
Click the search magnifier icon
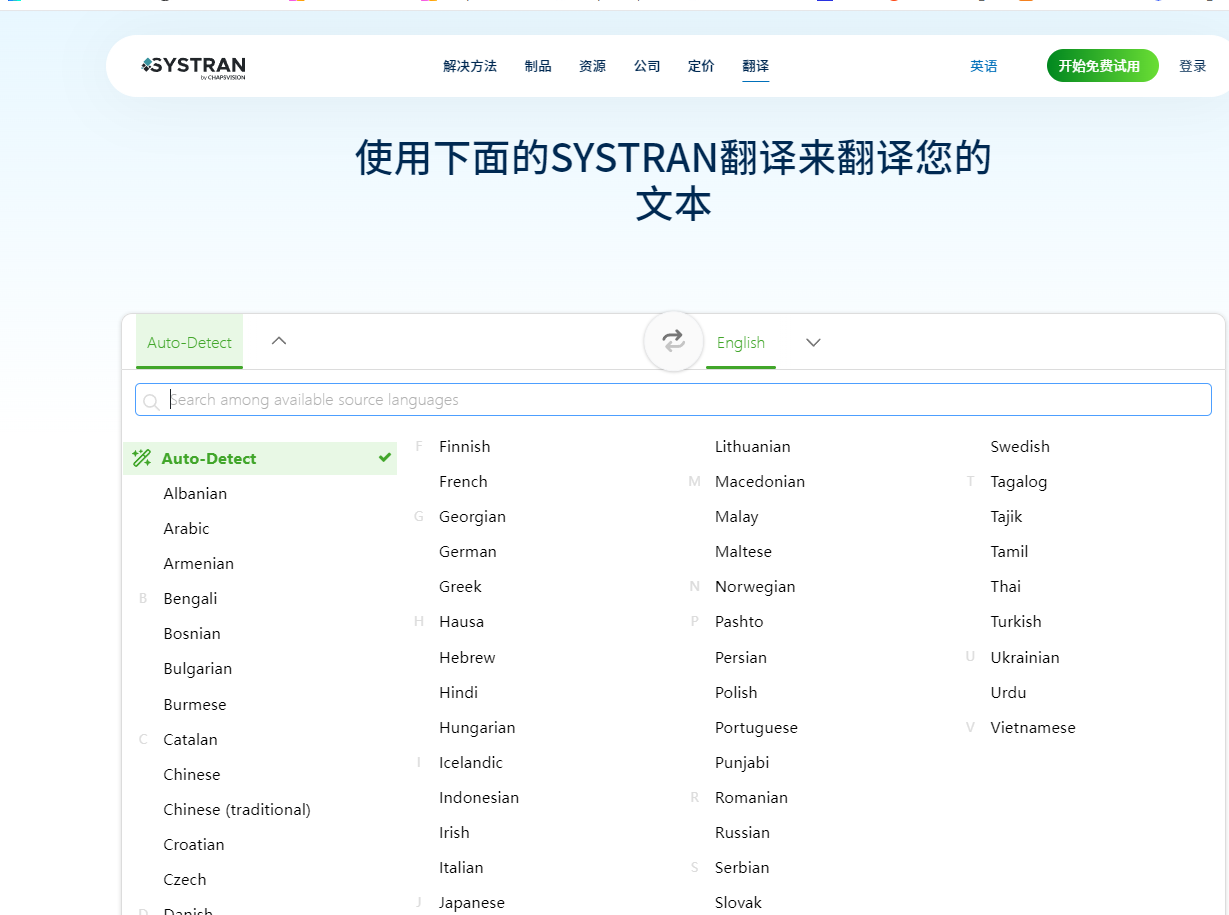tap(151, 401)
